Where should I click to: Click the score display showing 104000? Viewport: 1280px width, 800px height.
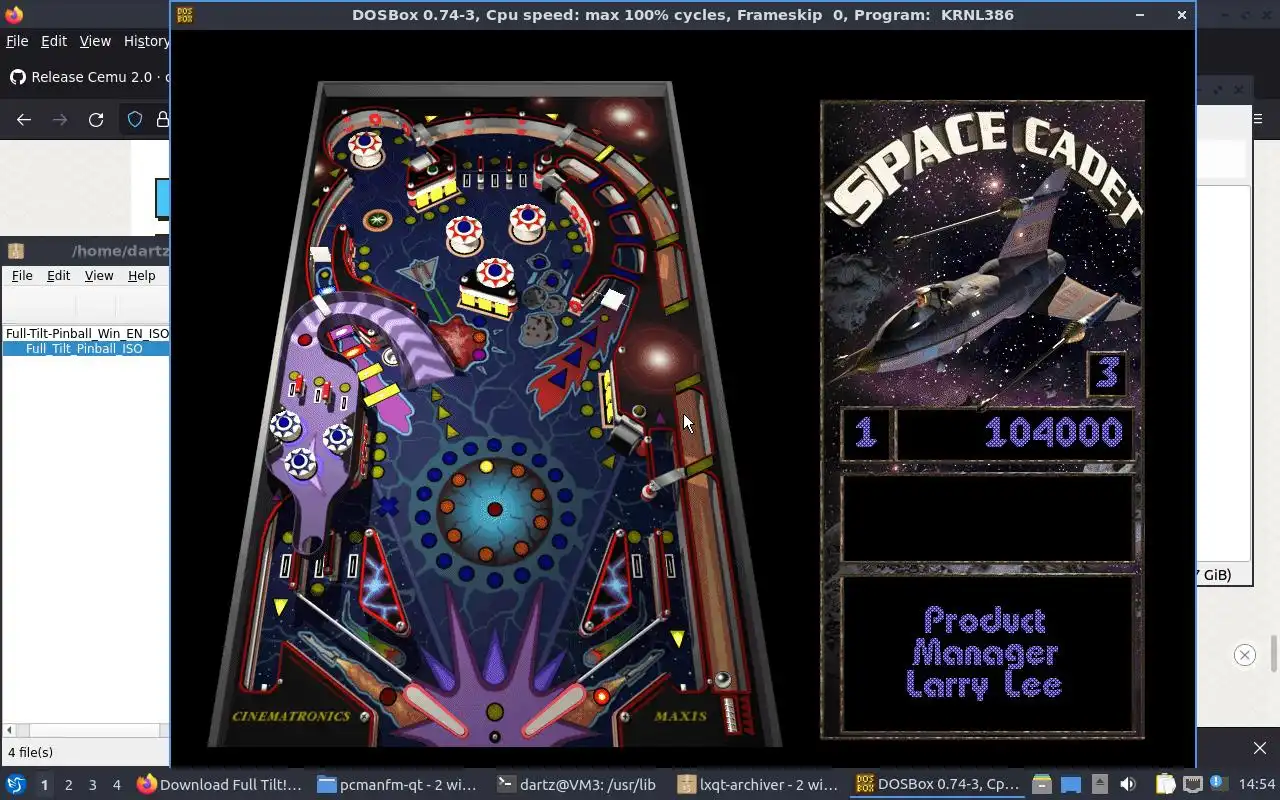1015,433
